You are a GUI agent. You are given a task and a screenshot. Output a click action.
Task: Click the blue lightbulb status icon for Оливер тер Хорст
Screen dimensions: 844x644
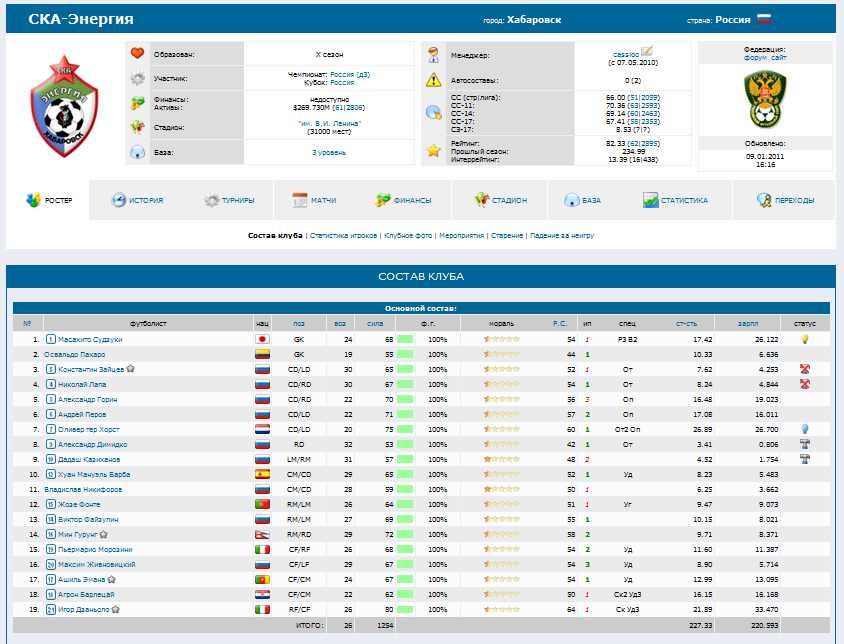tap(804, 429)
